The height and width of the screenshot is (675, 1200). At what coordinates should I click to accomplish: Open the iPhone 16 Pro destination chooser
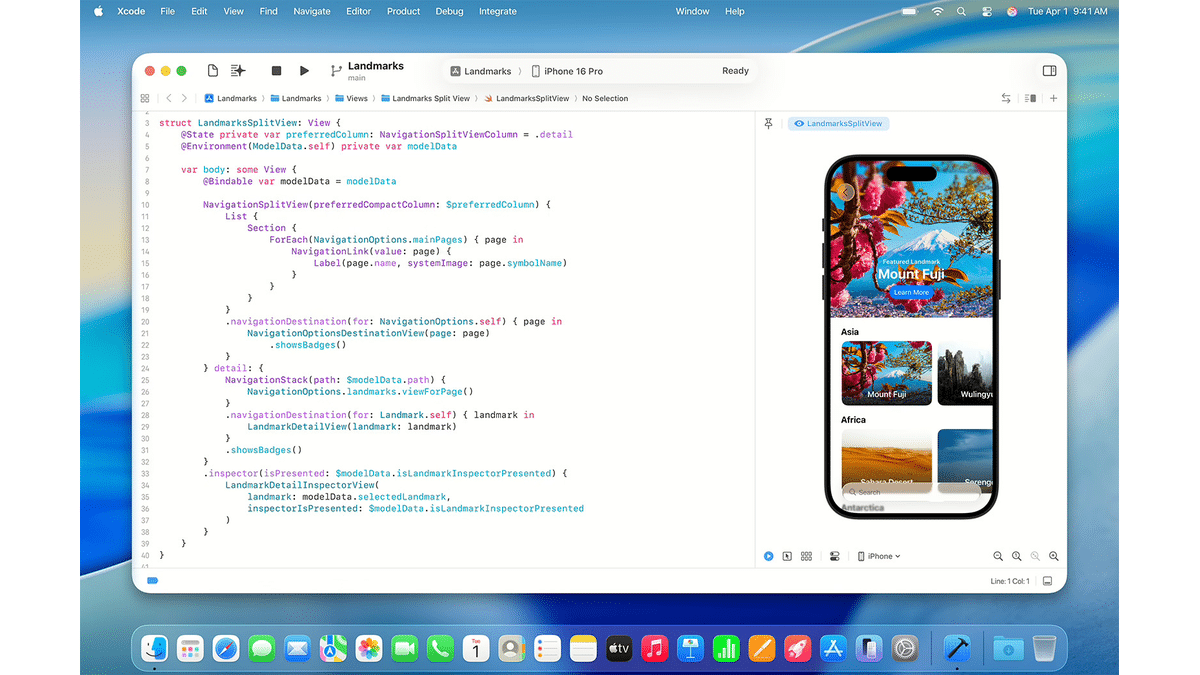pos(570,70)
